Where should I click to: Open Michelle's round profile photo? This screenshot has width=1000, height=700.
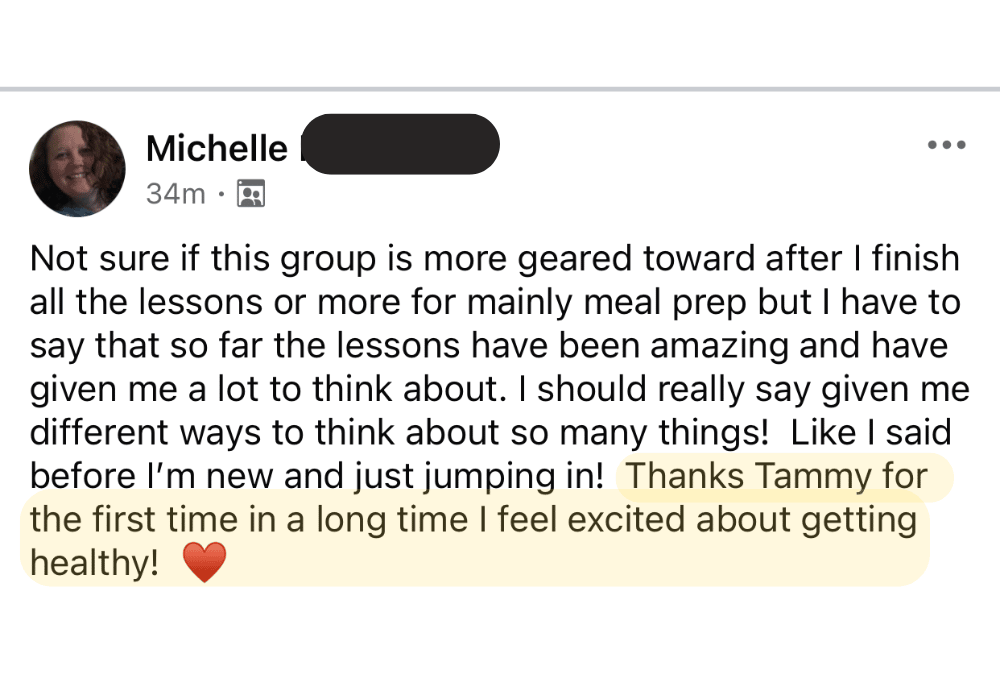point(77,168)
